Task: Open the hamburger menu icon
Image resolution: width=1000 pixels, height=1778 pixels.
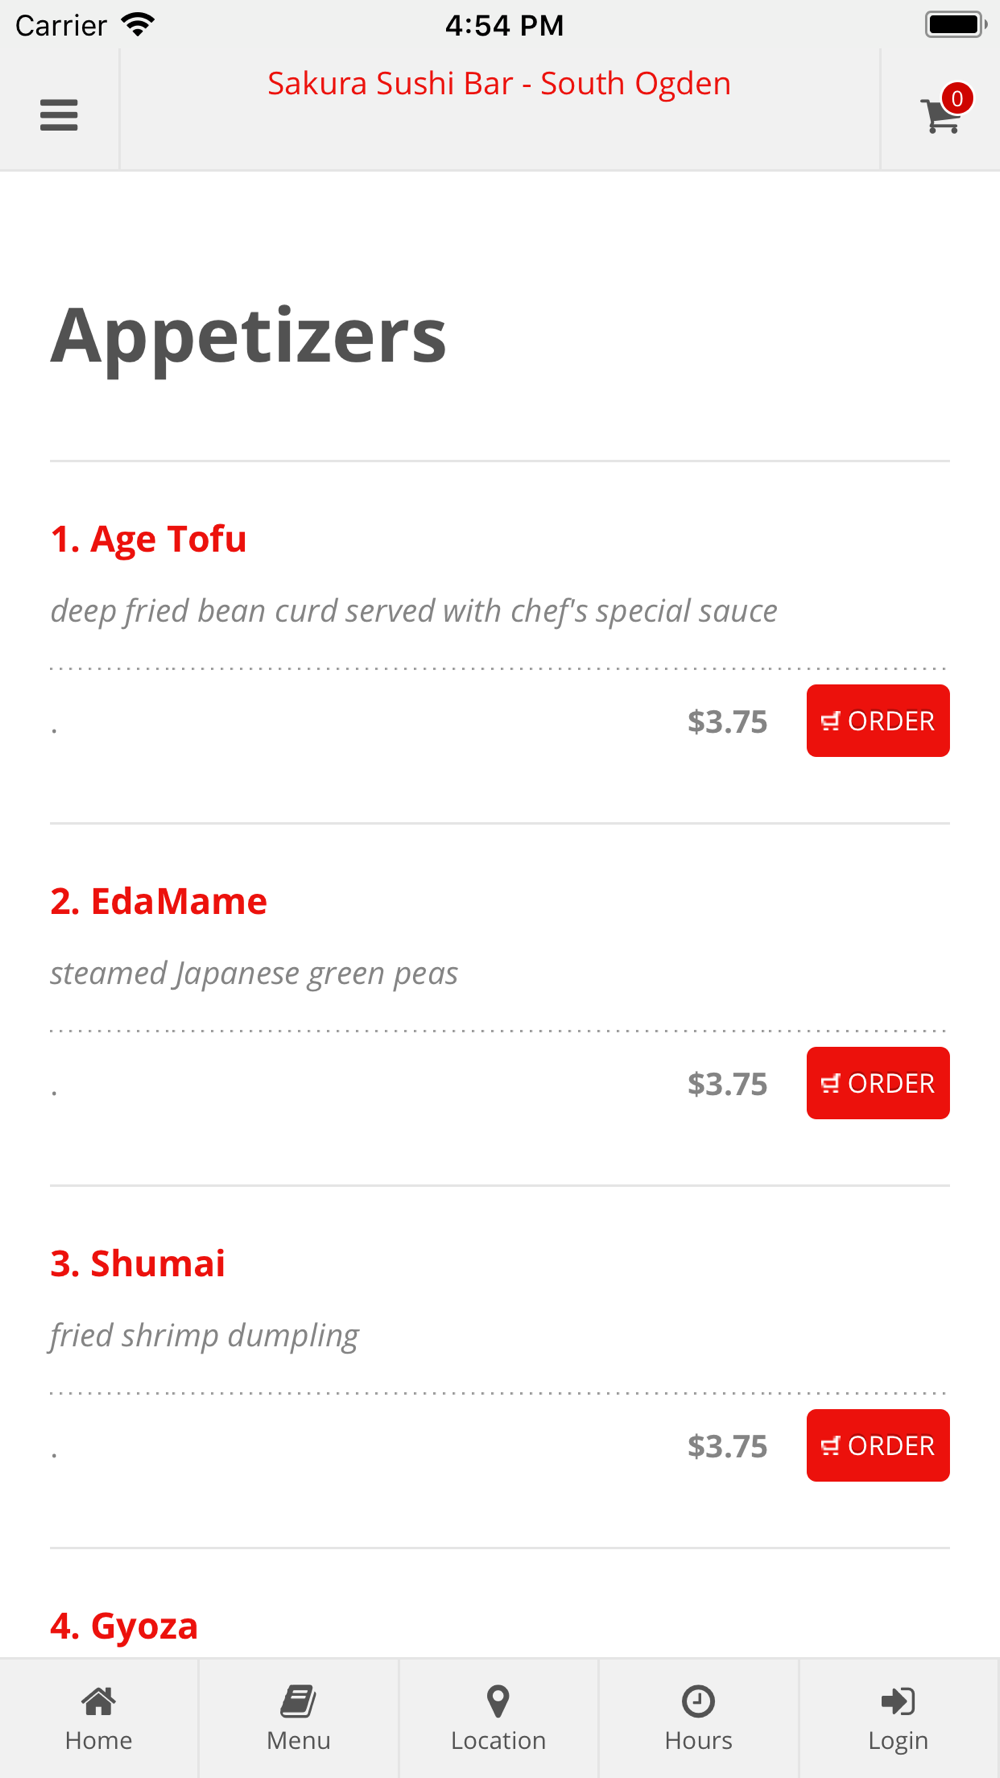Action: [x=59, y=115]
